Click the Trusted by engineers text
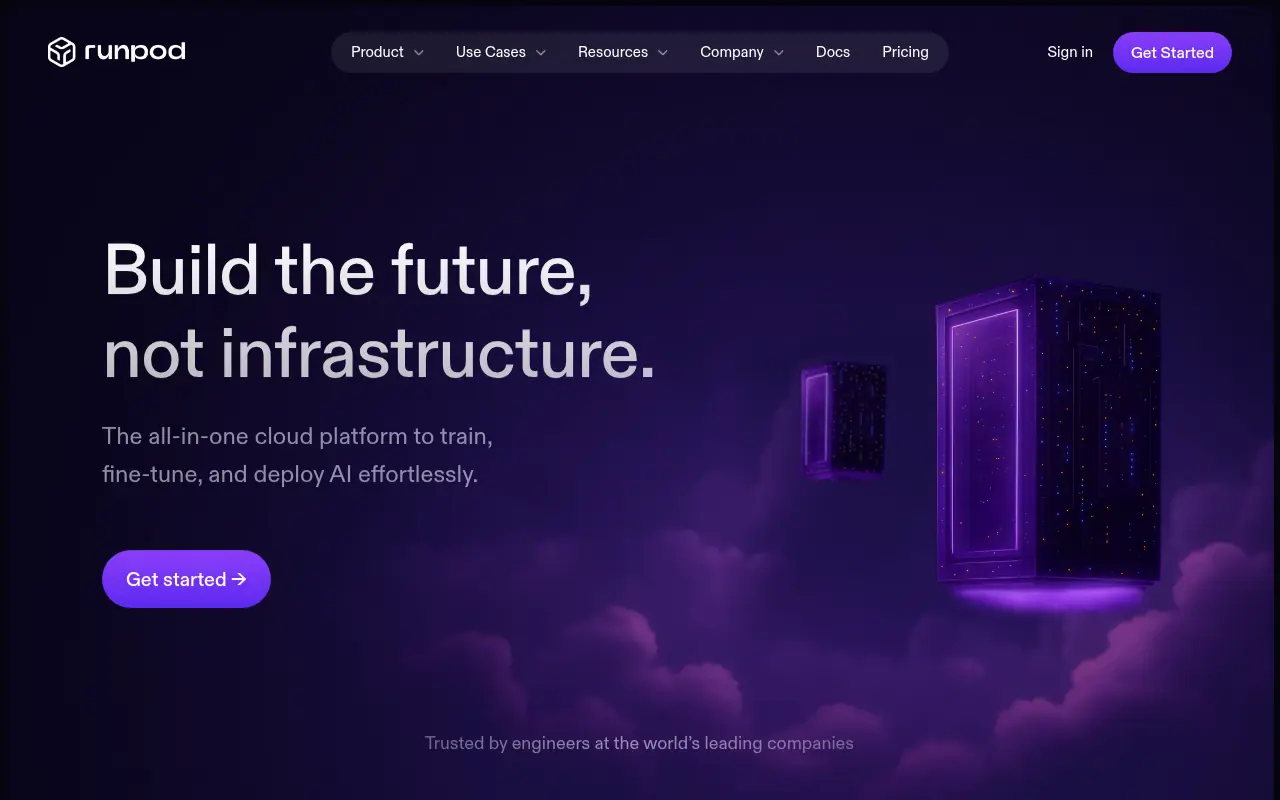This screenshot has height=800, width=1280. (639, 743)
